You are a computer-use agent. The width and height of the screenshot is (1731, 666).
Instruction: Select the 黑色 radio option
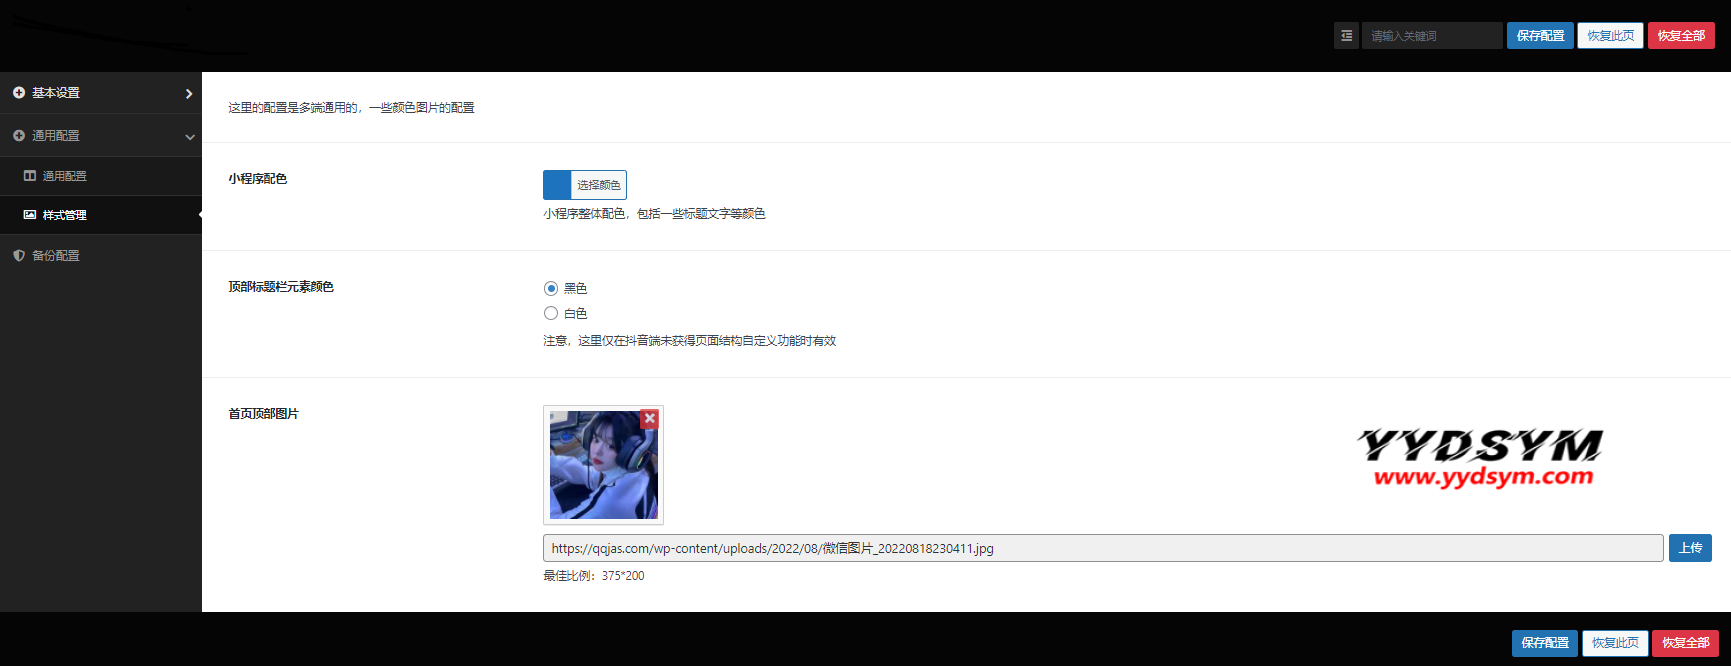[551, 288]
